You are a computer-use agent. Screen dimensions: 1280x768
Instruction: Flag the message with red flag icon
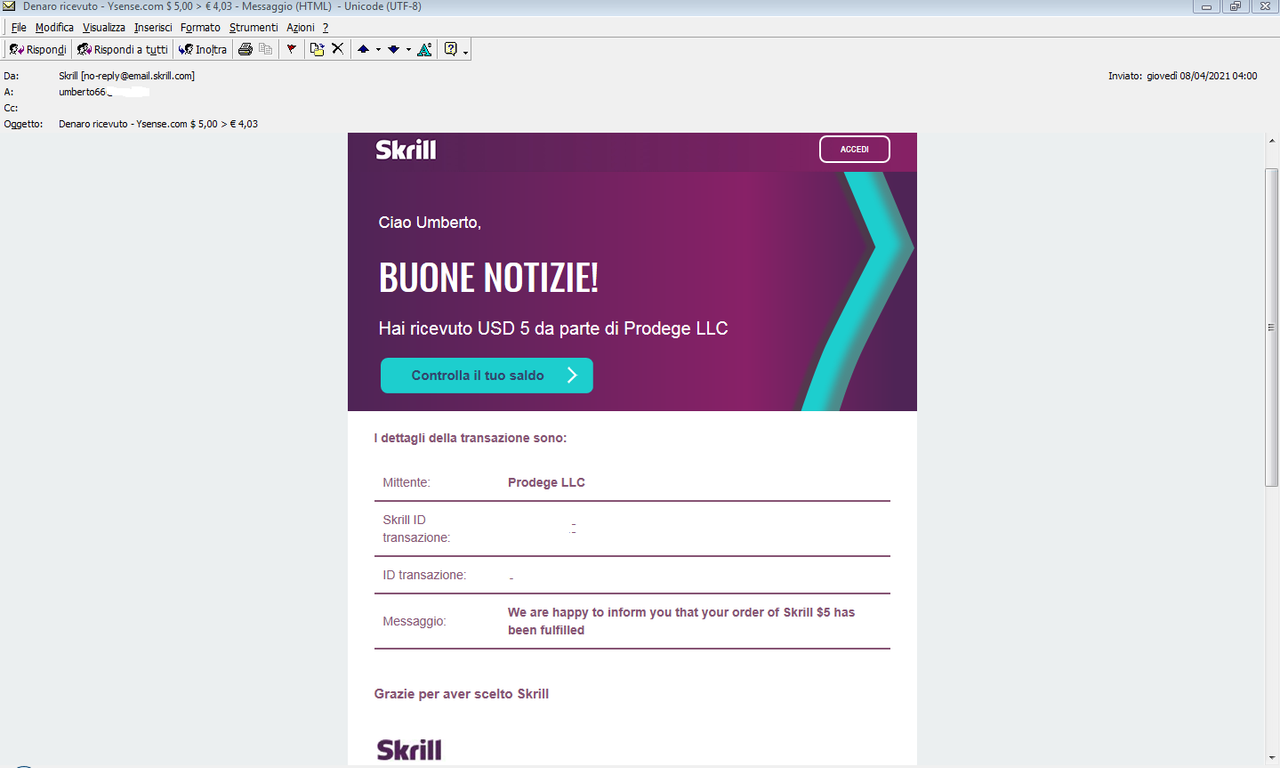[291, 49]
